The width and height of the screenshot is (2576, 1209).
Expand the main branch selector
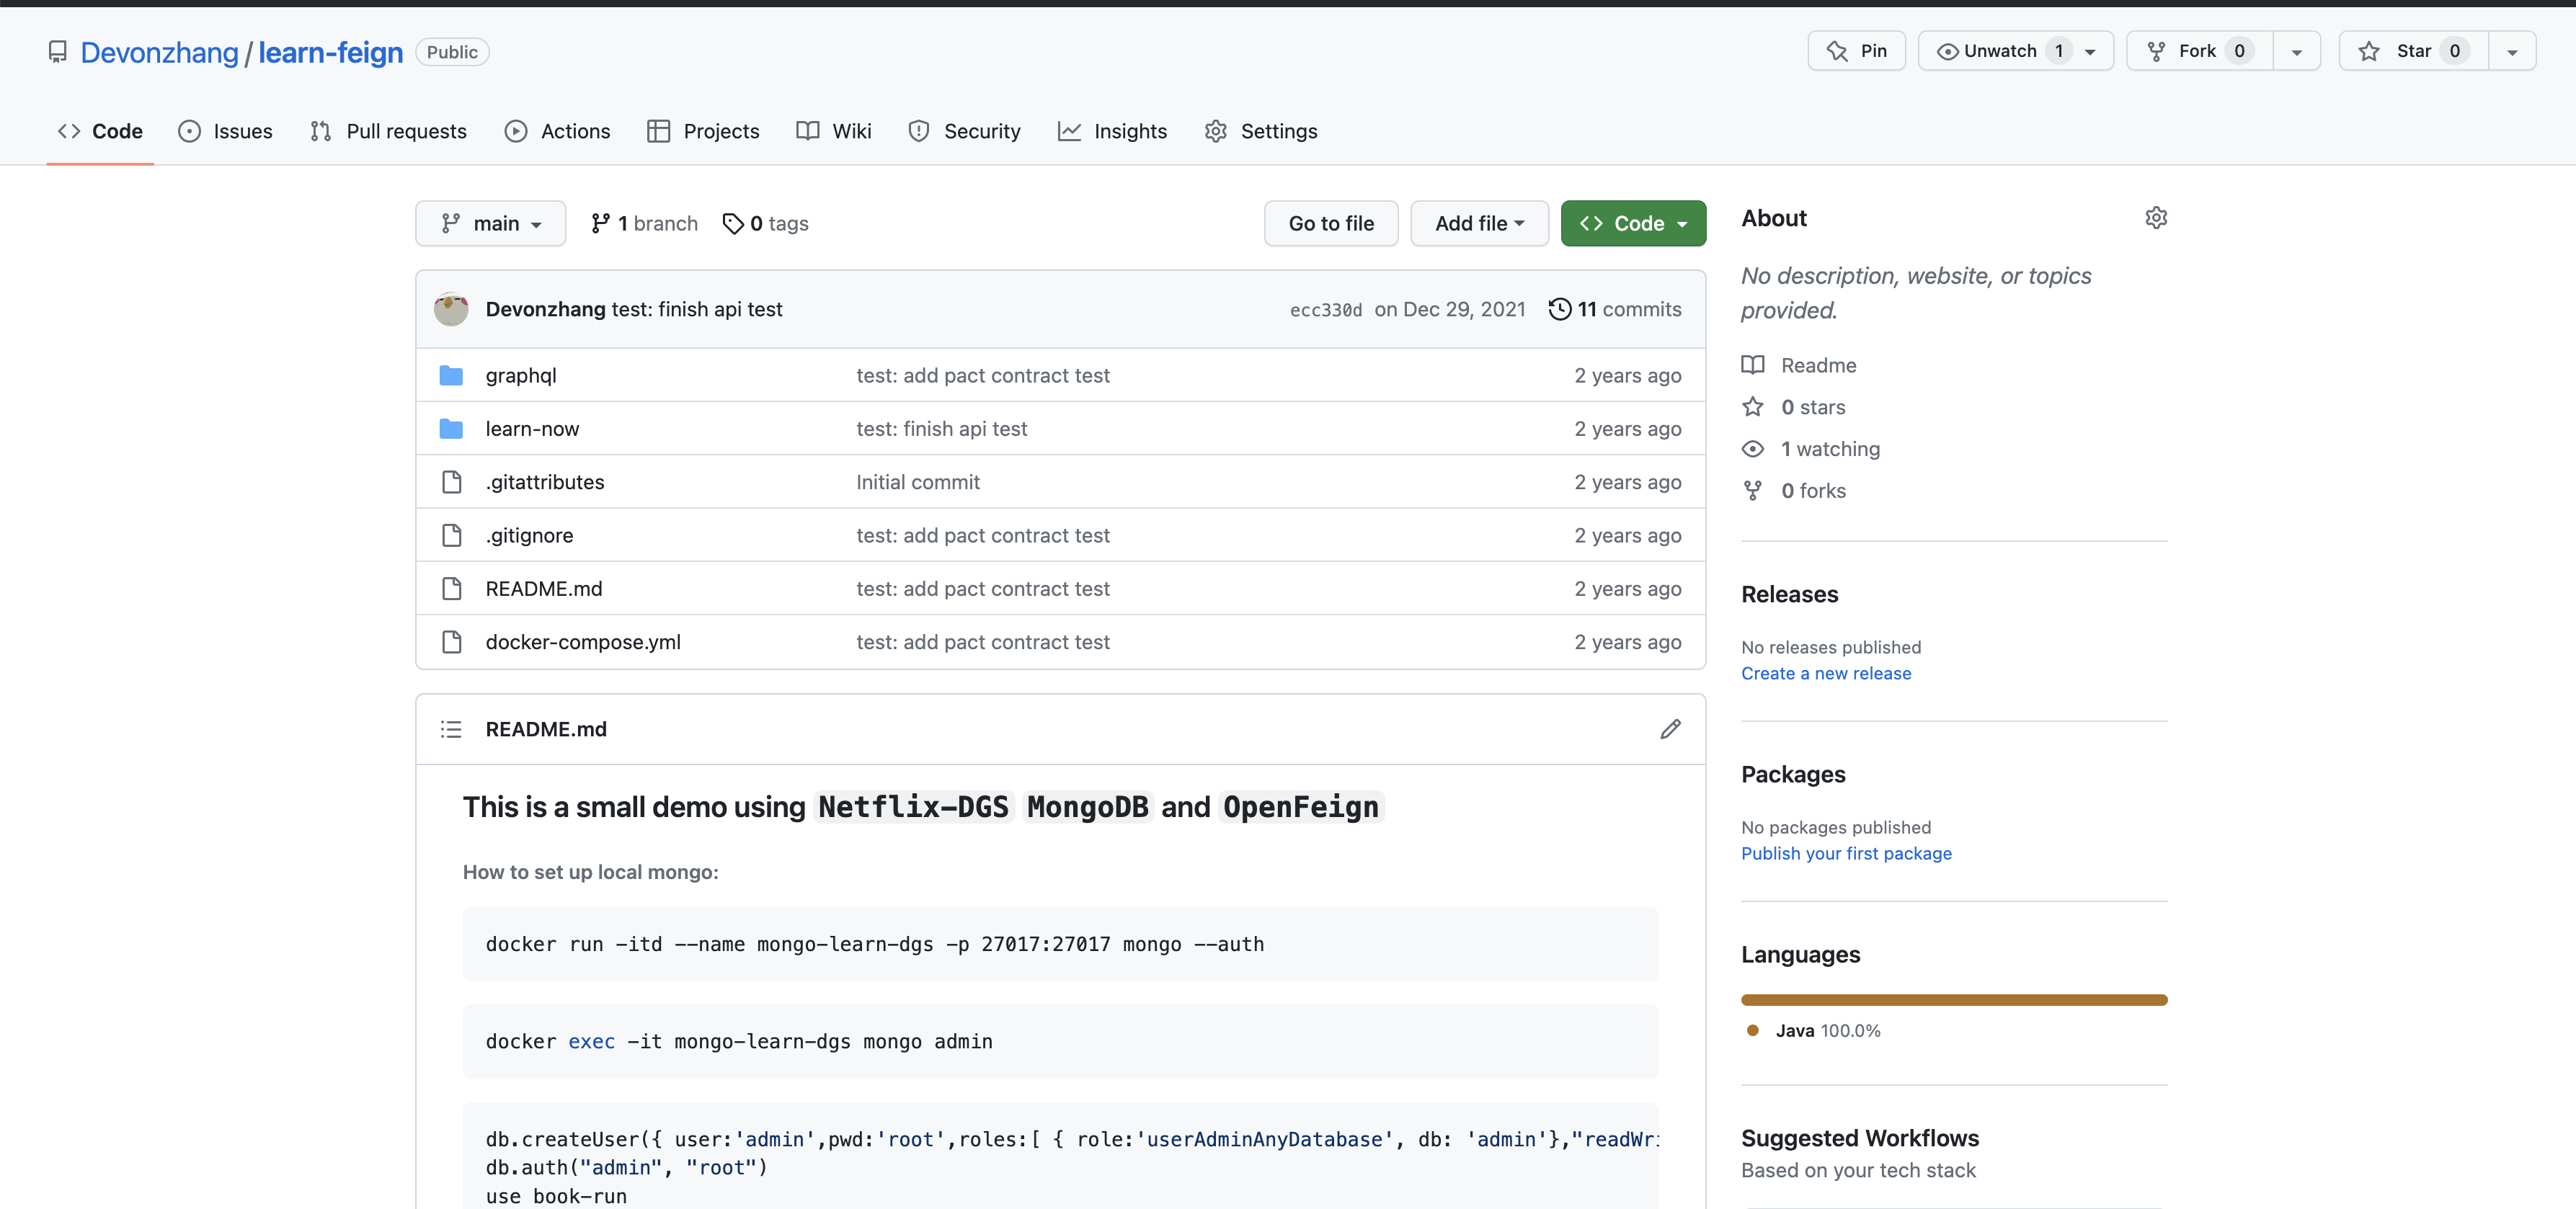[491, 223]
